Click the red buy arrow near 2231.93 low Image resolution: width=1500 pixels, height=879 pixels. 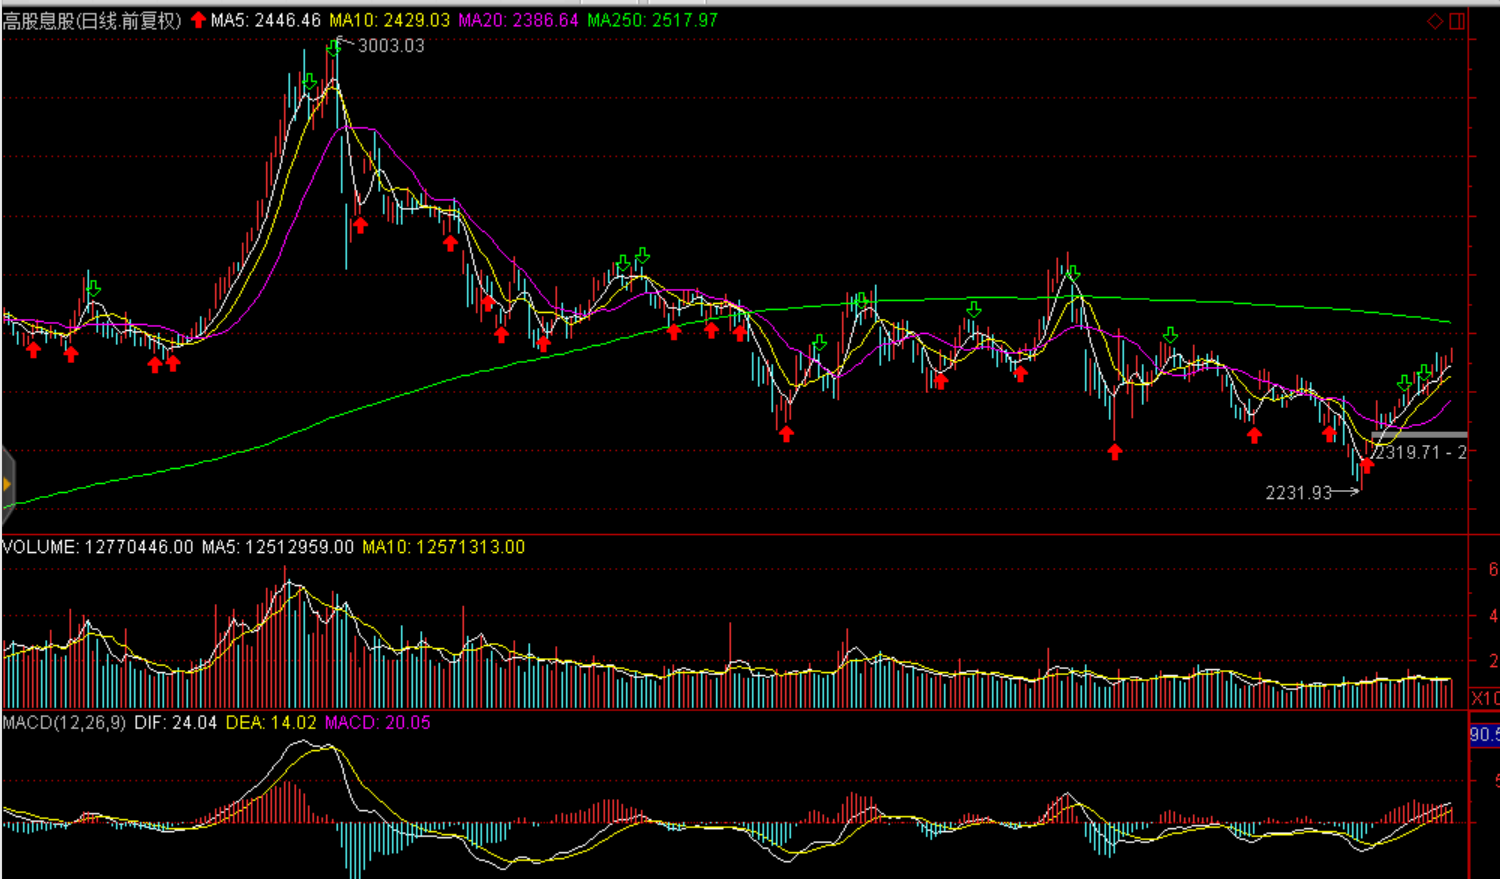[1366, 465]
